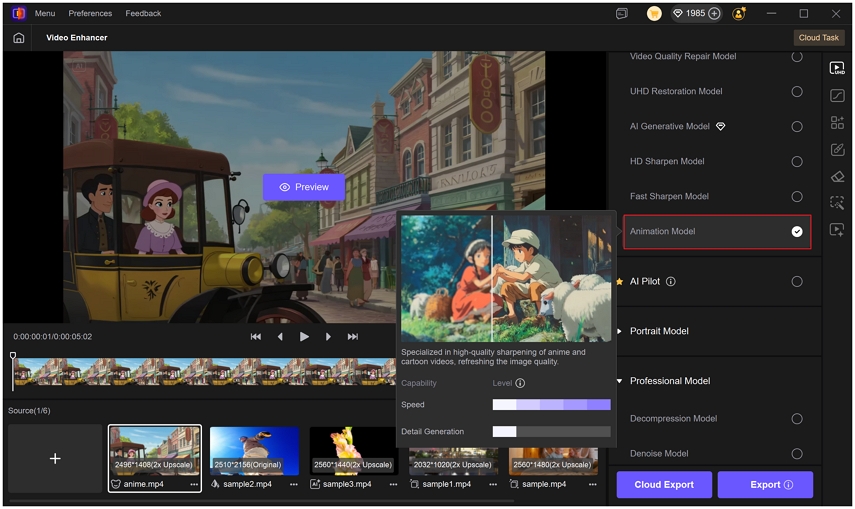Click the timeline filmstrip
Image resolution: width=855 pixels, height=509 pixels.
click(x=205, y=372)
